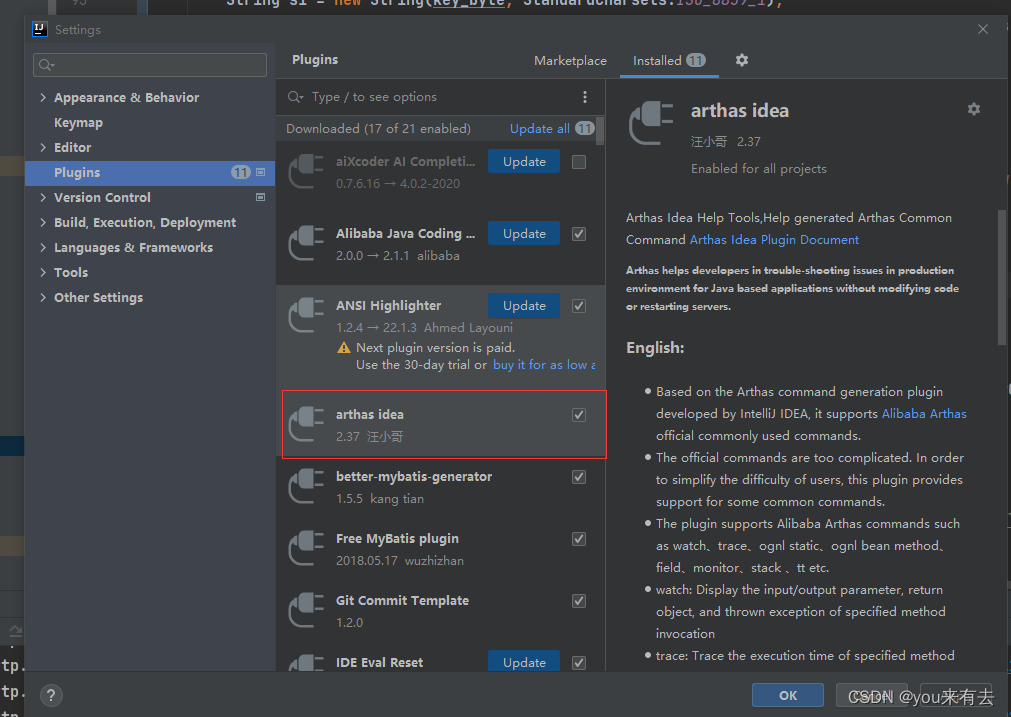Open the Arthas Idea Plugin Document link
Screen dimensions: 1011x717
click(774, 240)
